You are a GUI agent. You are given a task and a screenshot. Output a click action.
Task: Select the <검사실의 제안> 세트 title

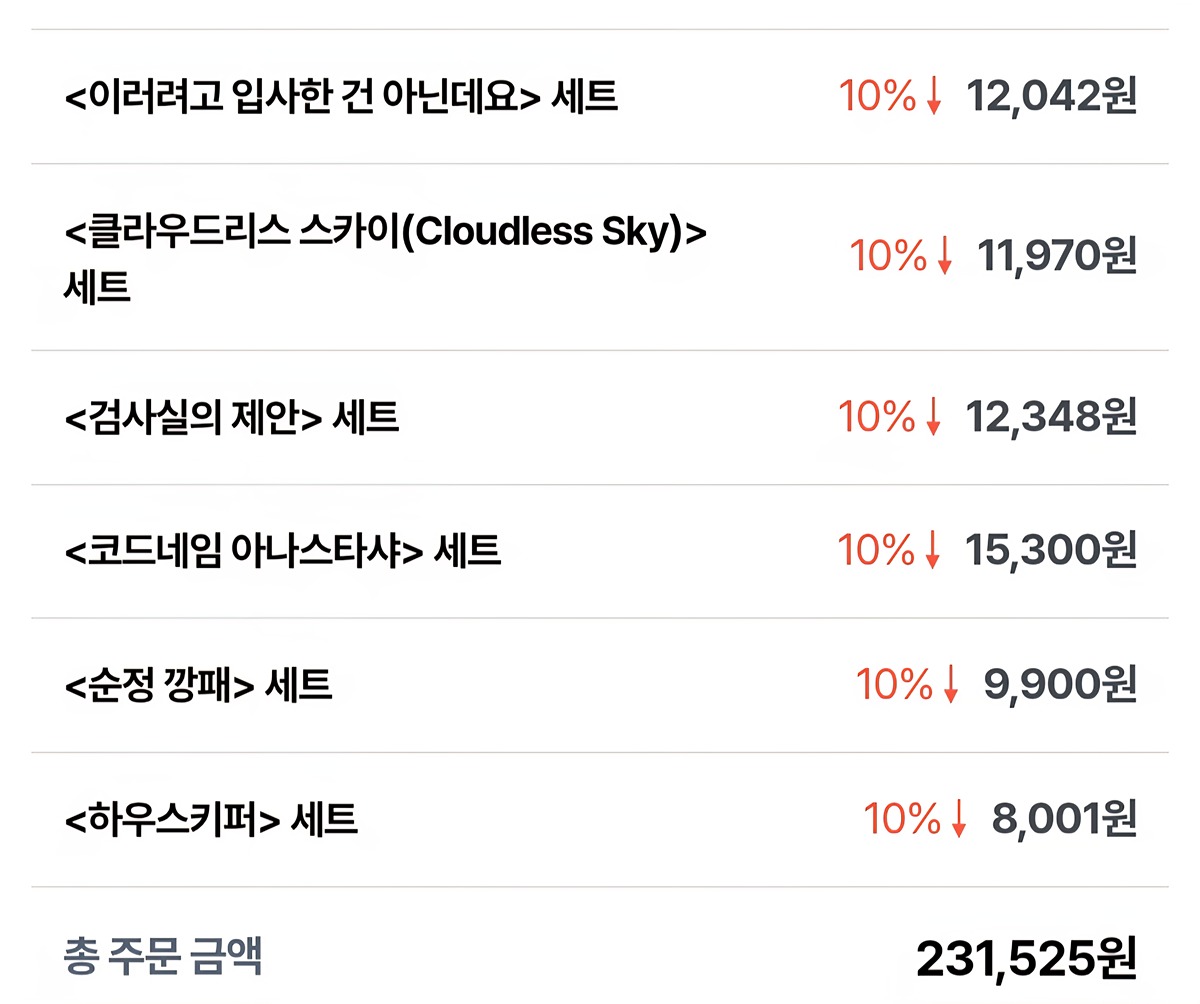pos(231,417)
